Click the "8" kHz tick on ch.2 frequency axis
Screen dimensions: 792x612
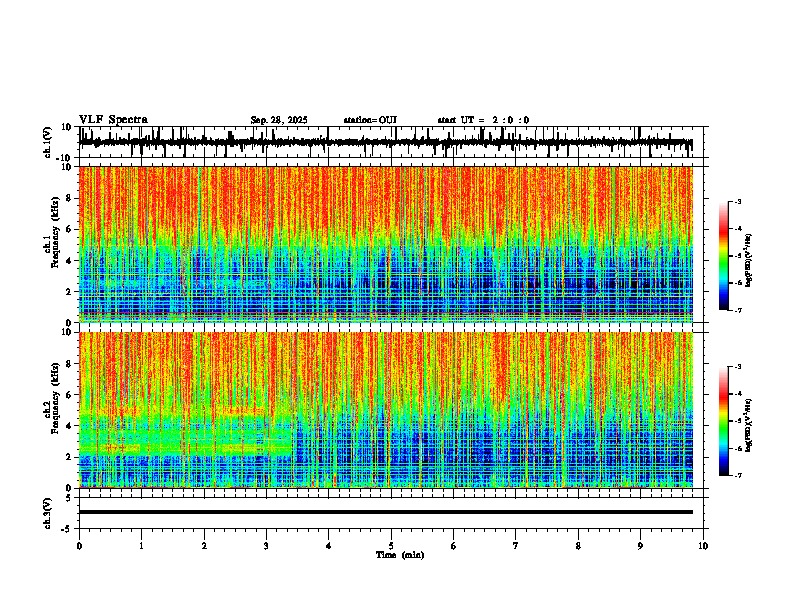coord(70,364)
